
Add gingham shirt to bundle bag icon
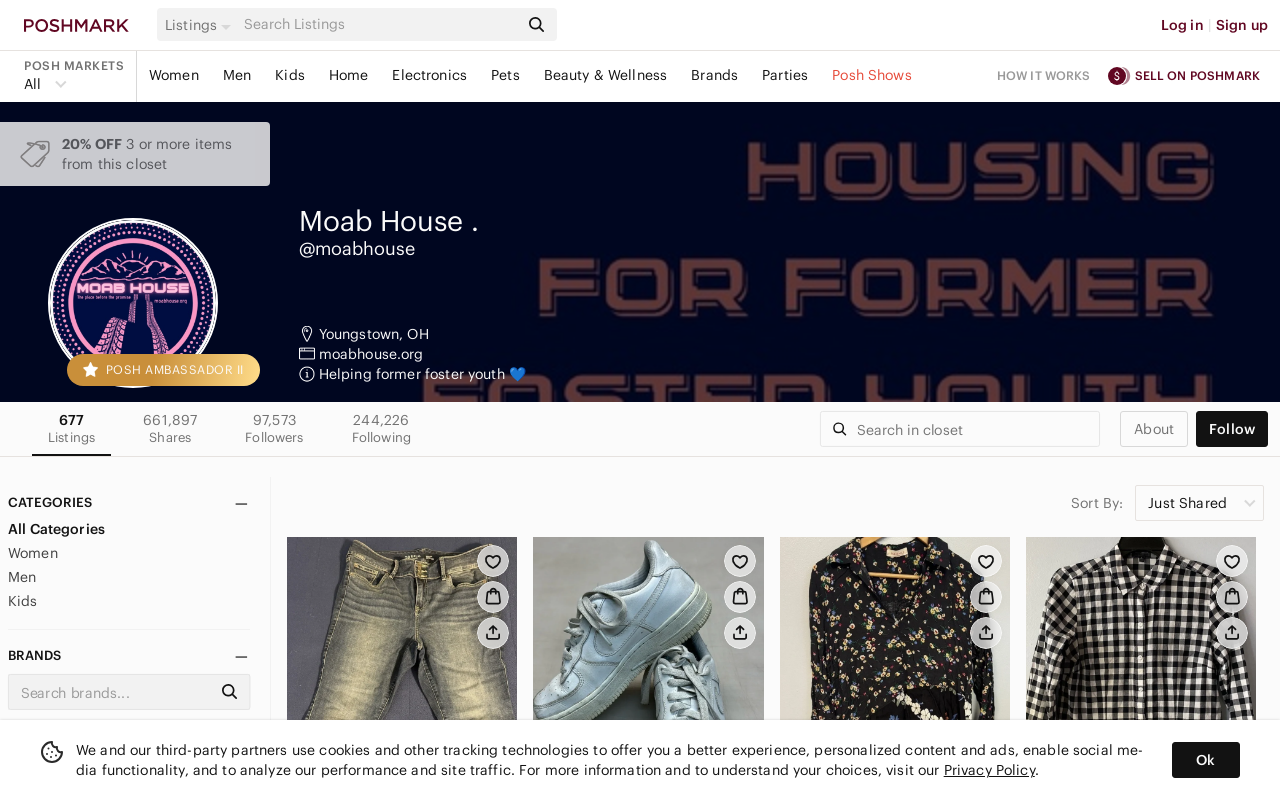(x=1232, y=597)
